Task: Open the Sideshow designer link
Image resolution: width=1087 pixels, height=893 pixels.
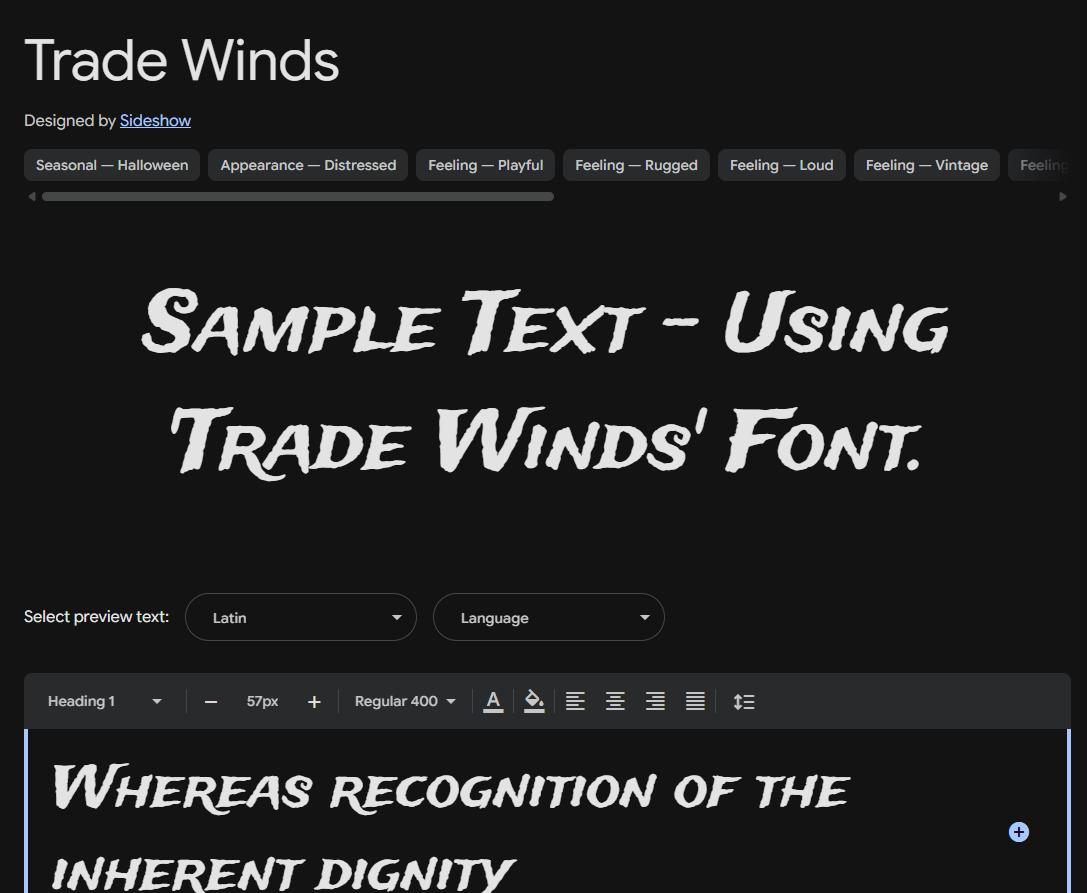Action: click(155, 121)
